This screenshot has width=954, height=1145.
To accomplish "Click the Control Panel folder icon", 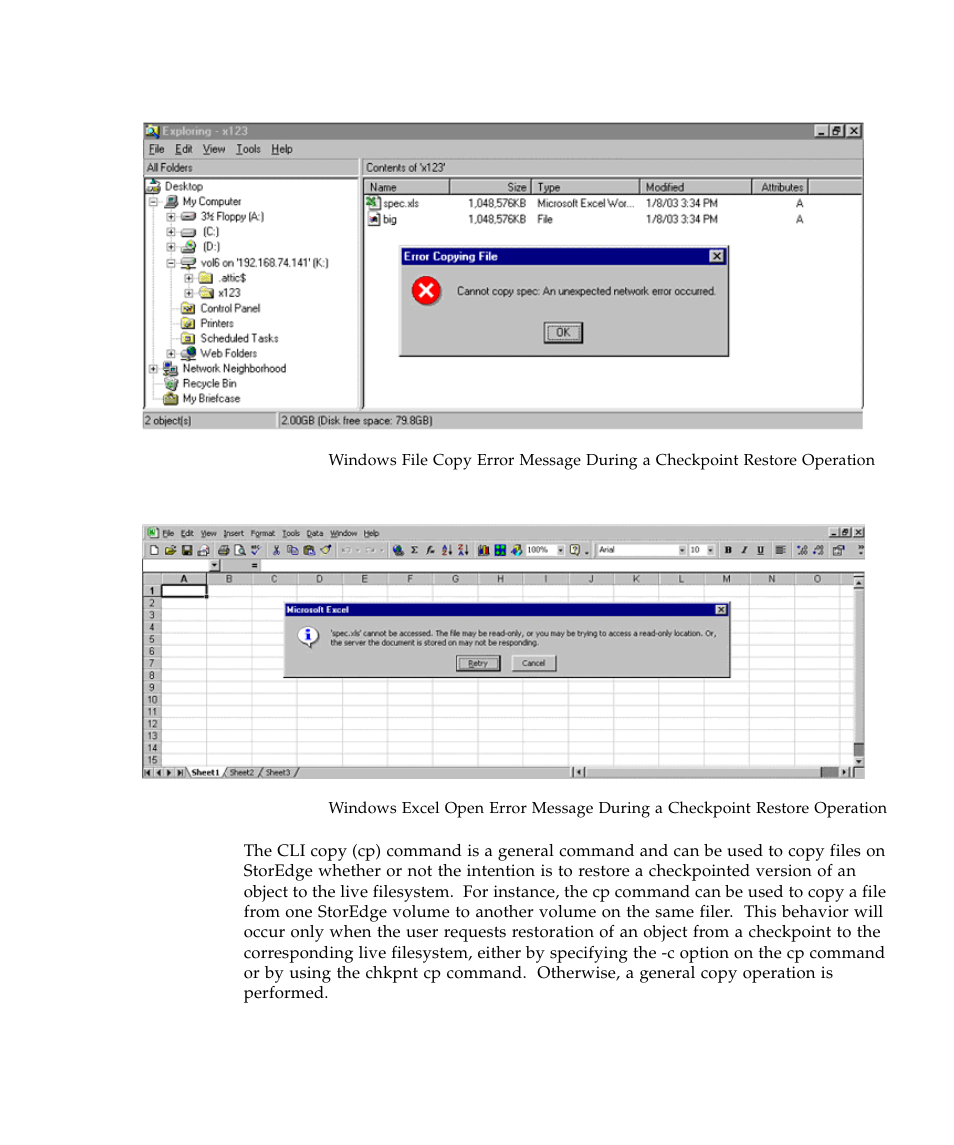I will [x=188, y=308].
